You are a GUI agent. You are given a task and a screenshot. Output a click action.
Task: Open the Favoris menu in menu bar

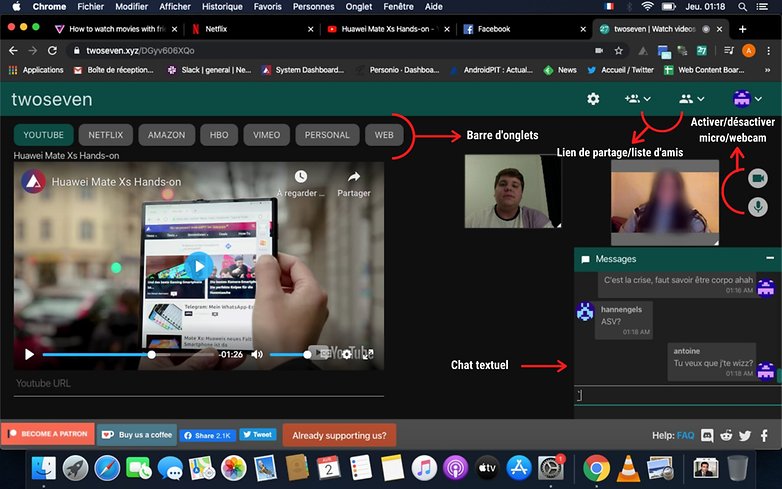(x=267, y=6)
